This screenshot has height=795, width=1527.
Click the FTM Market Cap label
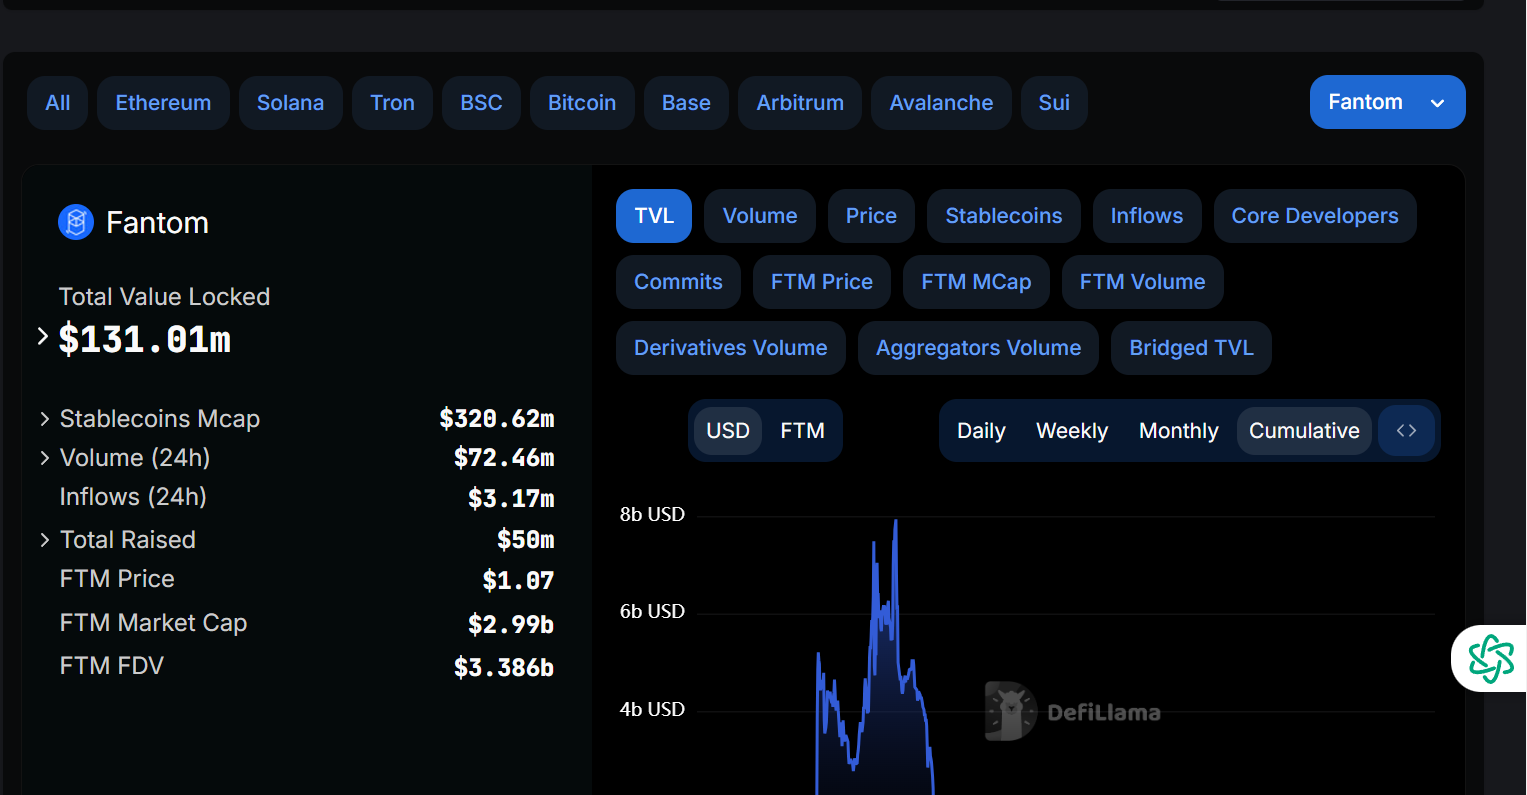[153, 623]
